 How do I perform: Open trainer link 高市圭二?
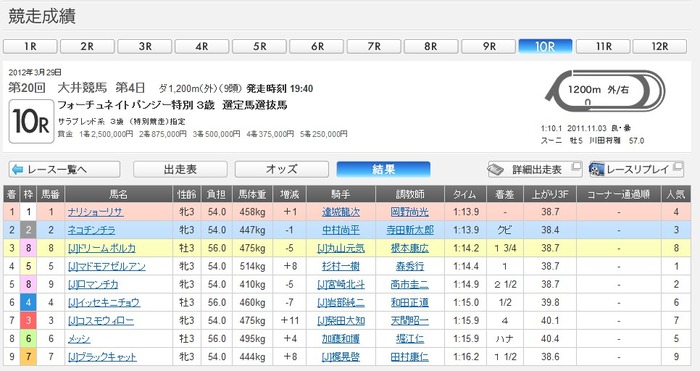click(409, 284)
